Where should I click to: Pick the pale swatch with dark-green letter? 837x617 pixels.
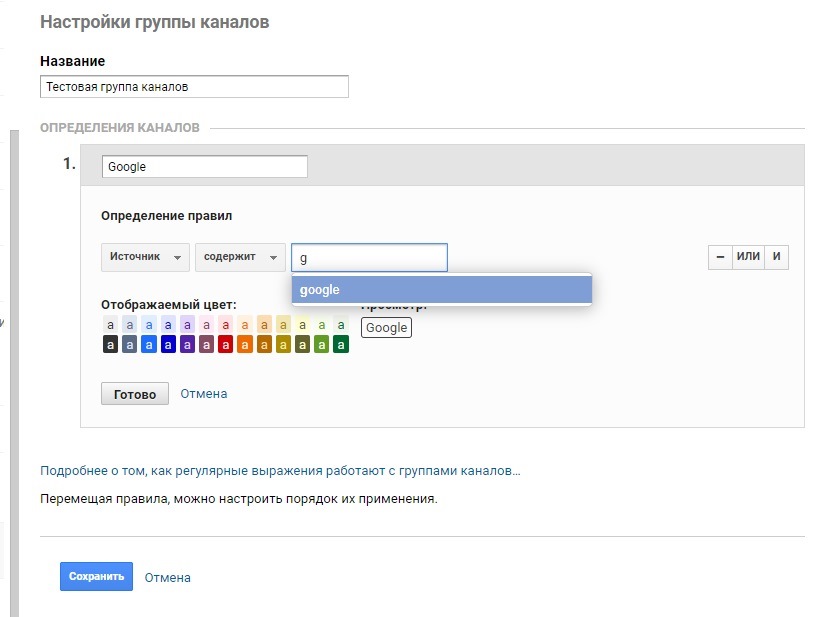coord(341,325)
